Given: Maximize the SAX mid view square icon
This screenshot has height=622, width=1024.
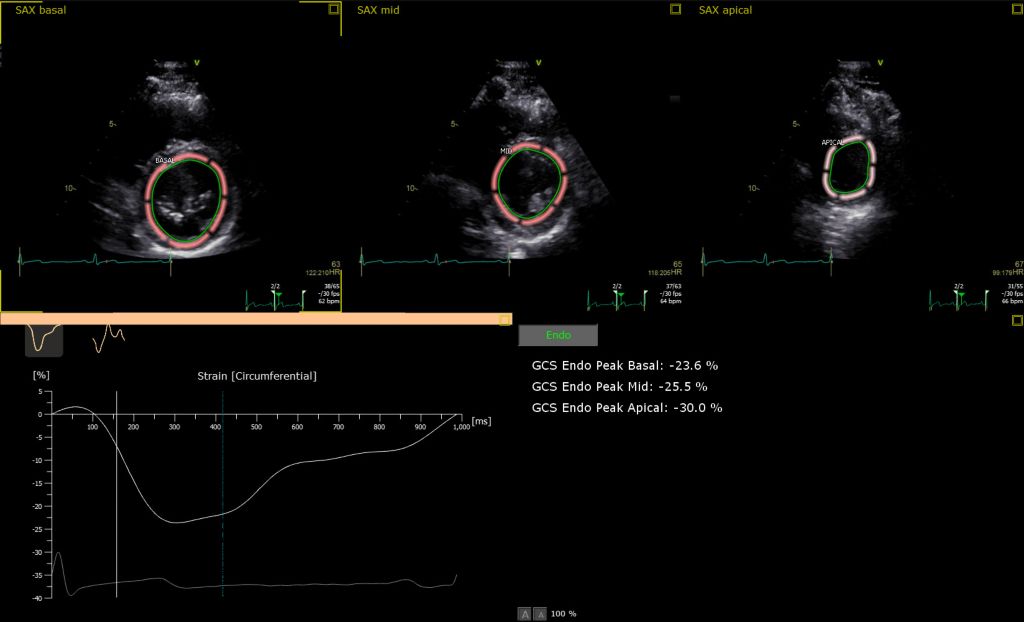Looking at the screenshot, I should pos(675,9).
